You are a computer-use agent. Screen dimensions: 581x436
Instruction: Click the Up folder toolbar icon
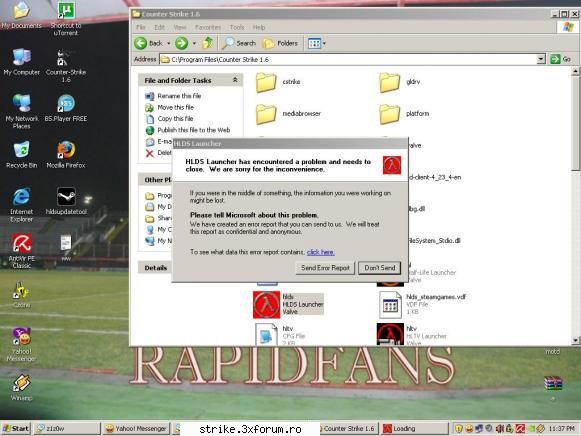coord(208,43)
